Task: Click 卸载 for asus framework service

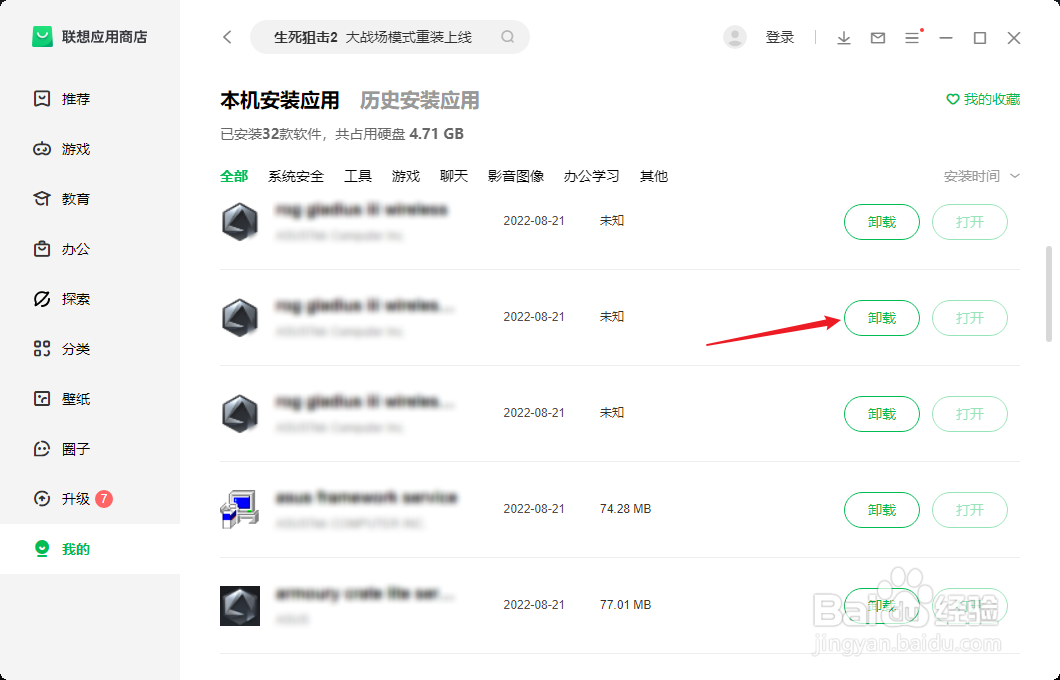Action: tap(882, 510)
